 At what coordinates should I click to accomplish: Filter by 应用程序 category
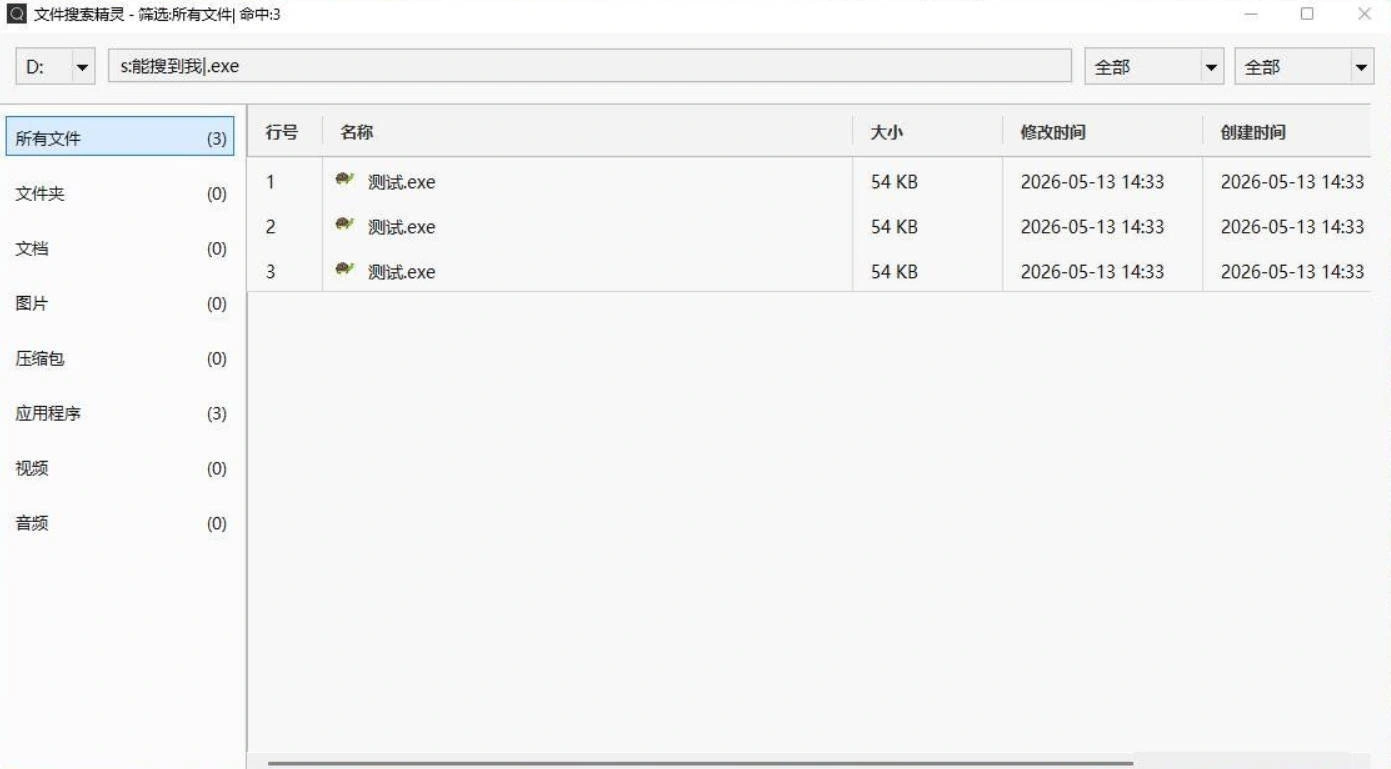tap(120, 414)
